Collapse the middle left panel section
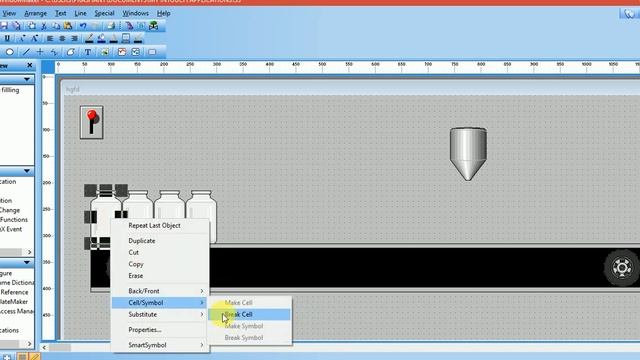 click(27, 171)
